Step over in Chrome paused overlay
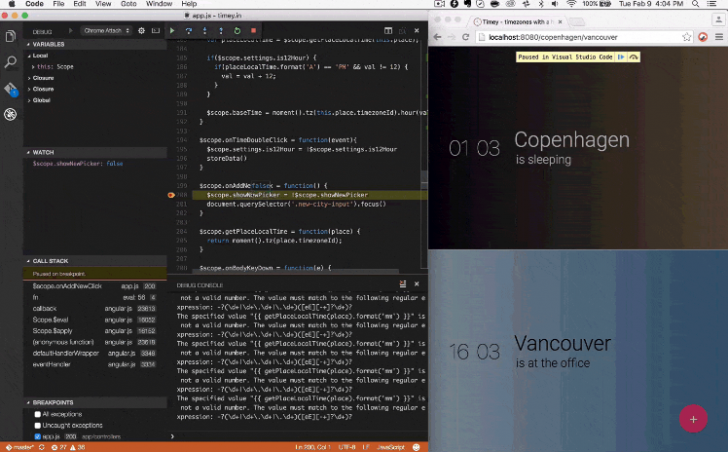 (633, 57)
